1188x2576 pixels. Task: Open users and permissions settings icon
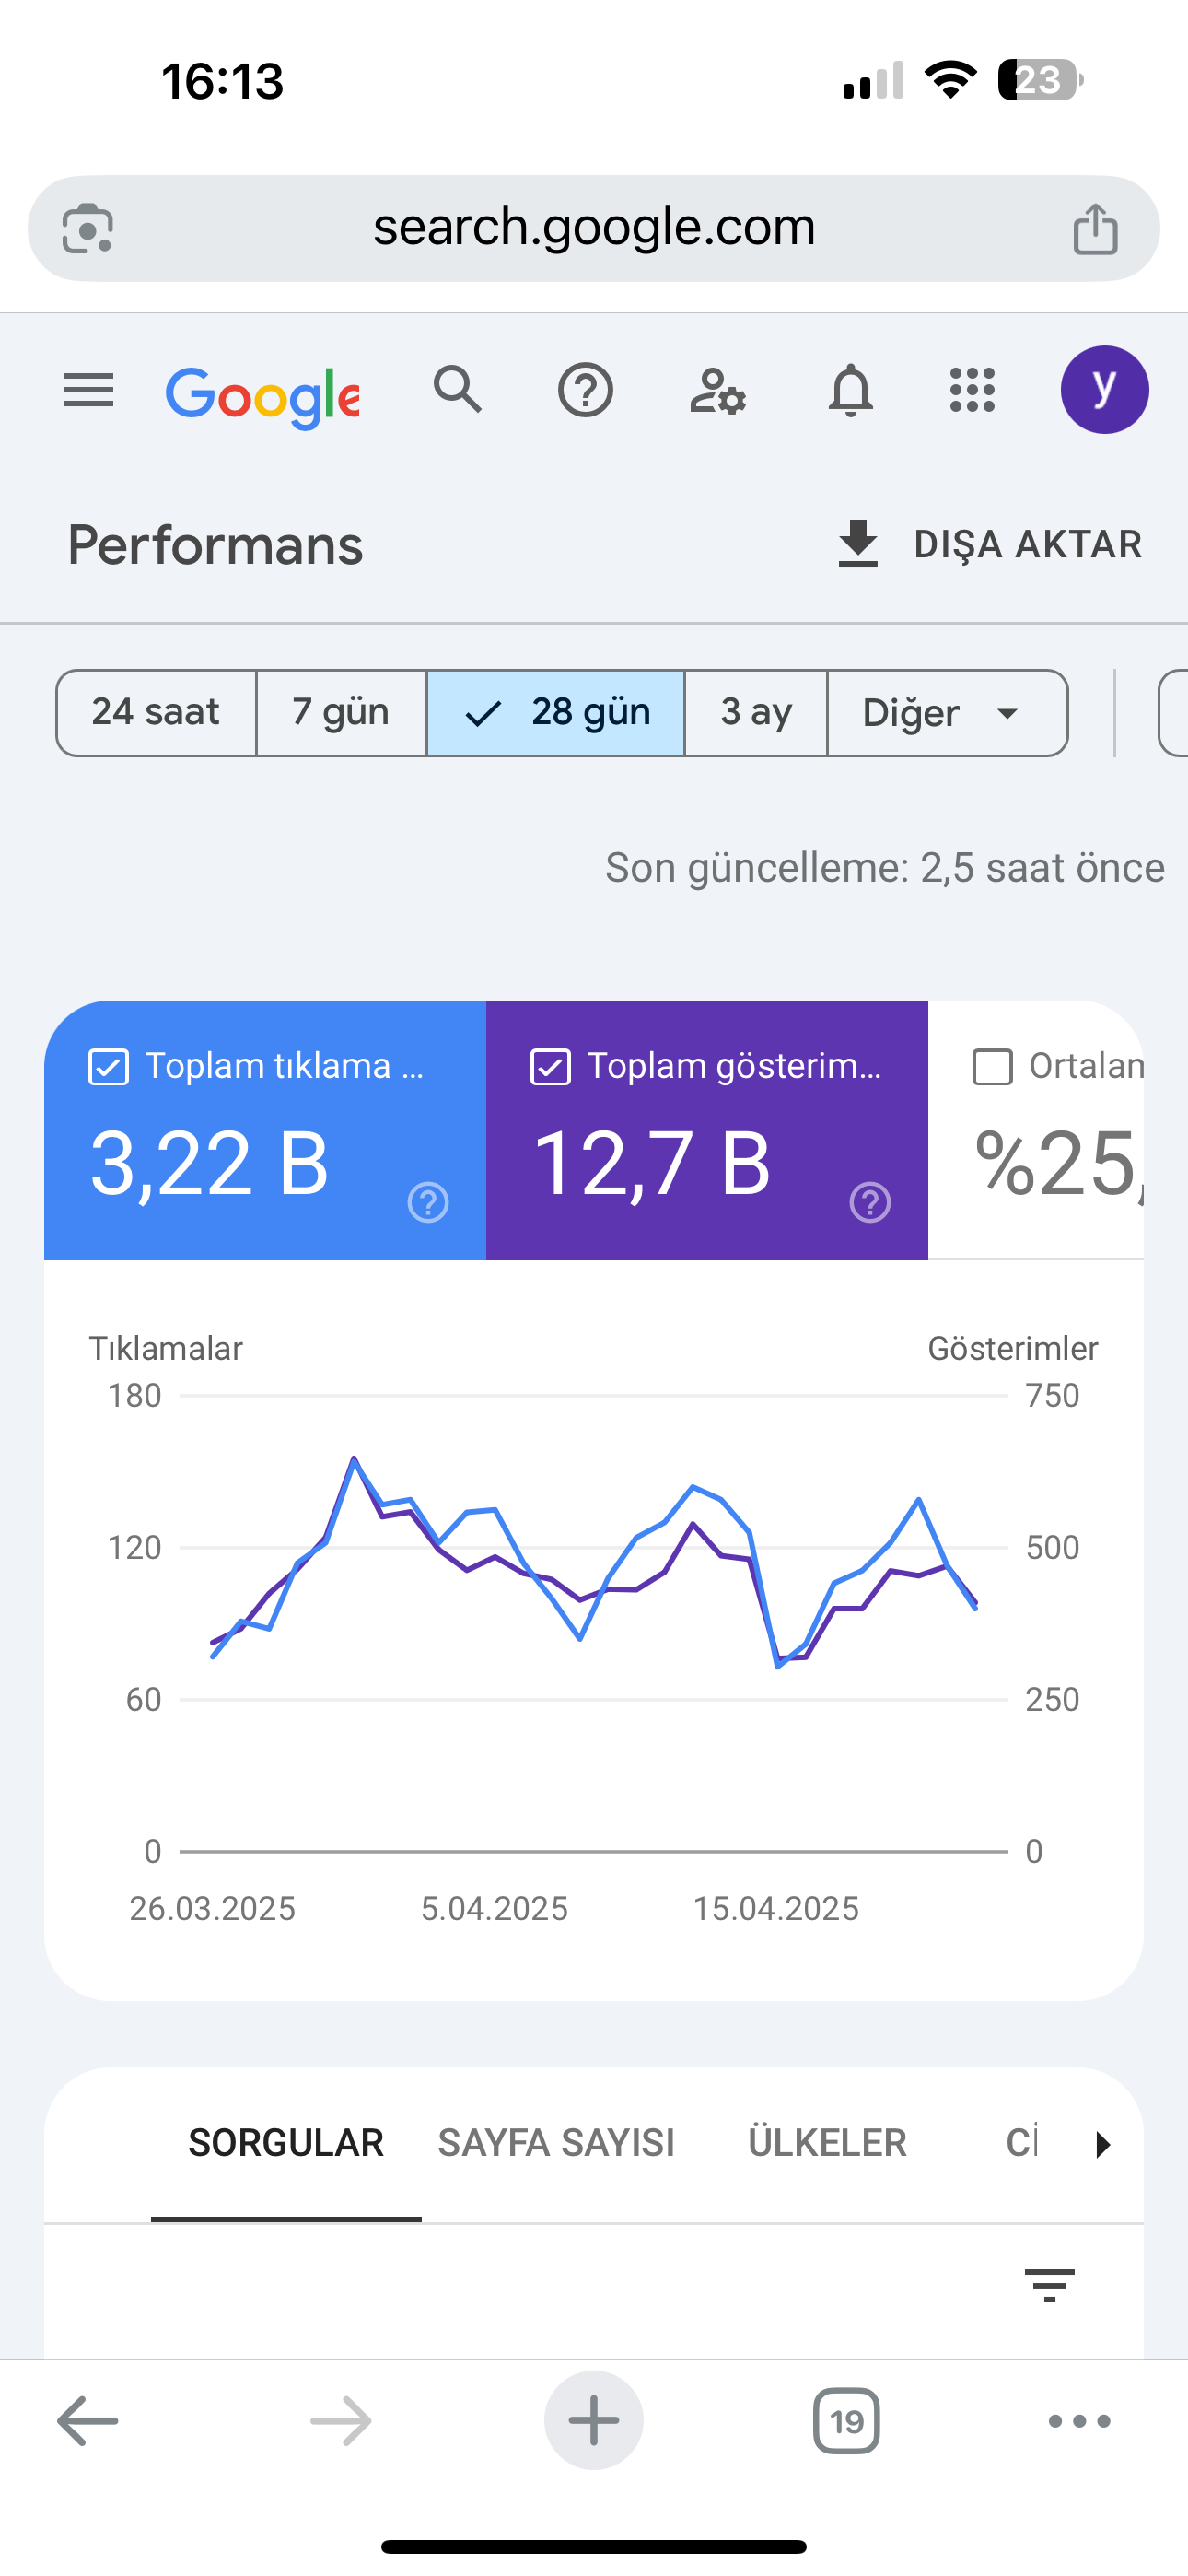pyautogui.click(x=717, y=390)
